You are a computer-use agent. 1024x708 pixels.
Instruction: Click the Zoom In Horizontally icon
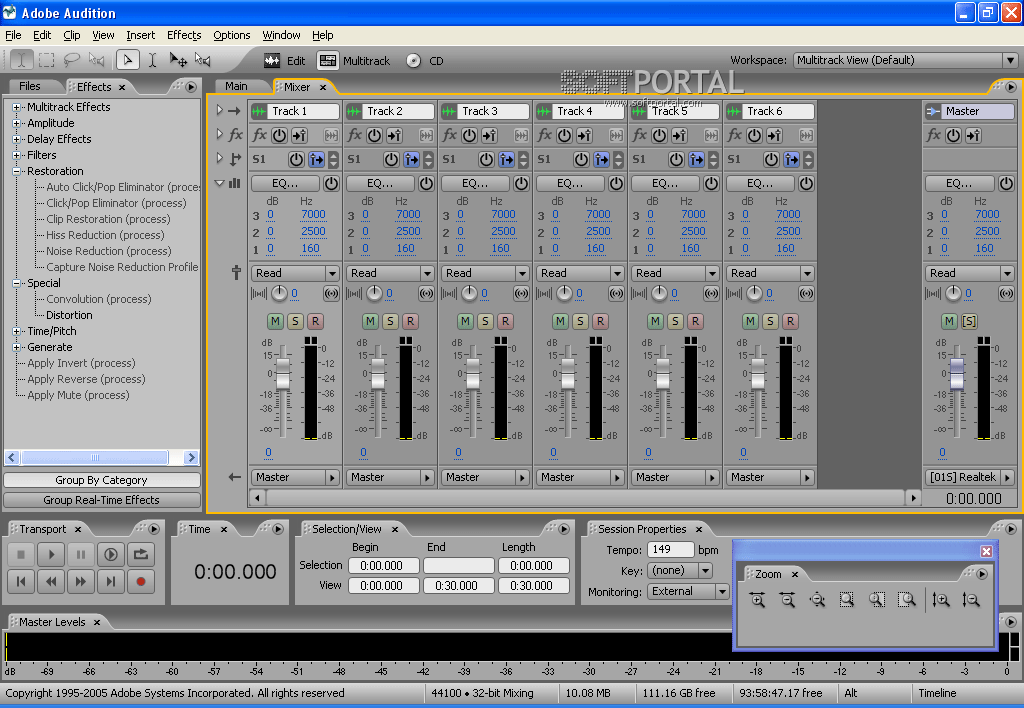click(x=757, y=600)
